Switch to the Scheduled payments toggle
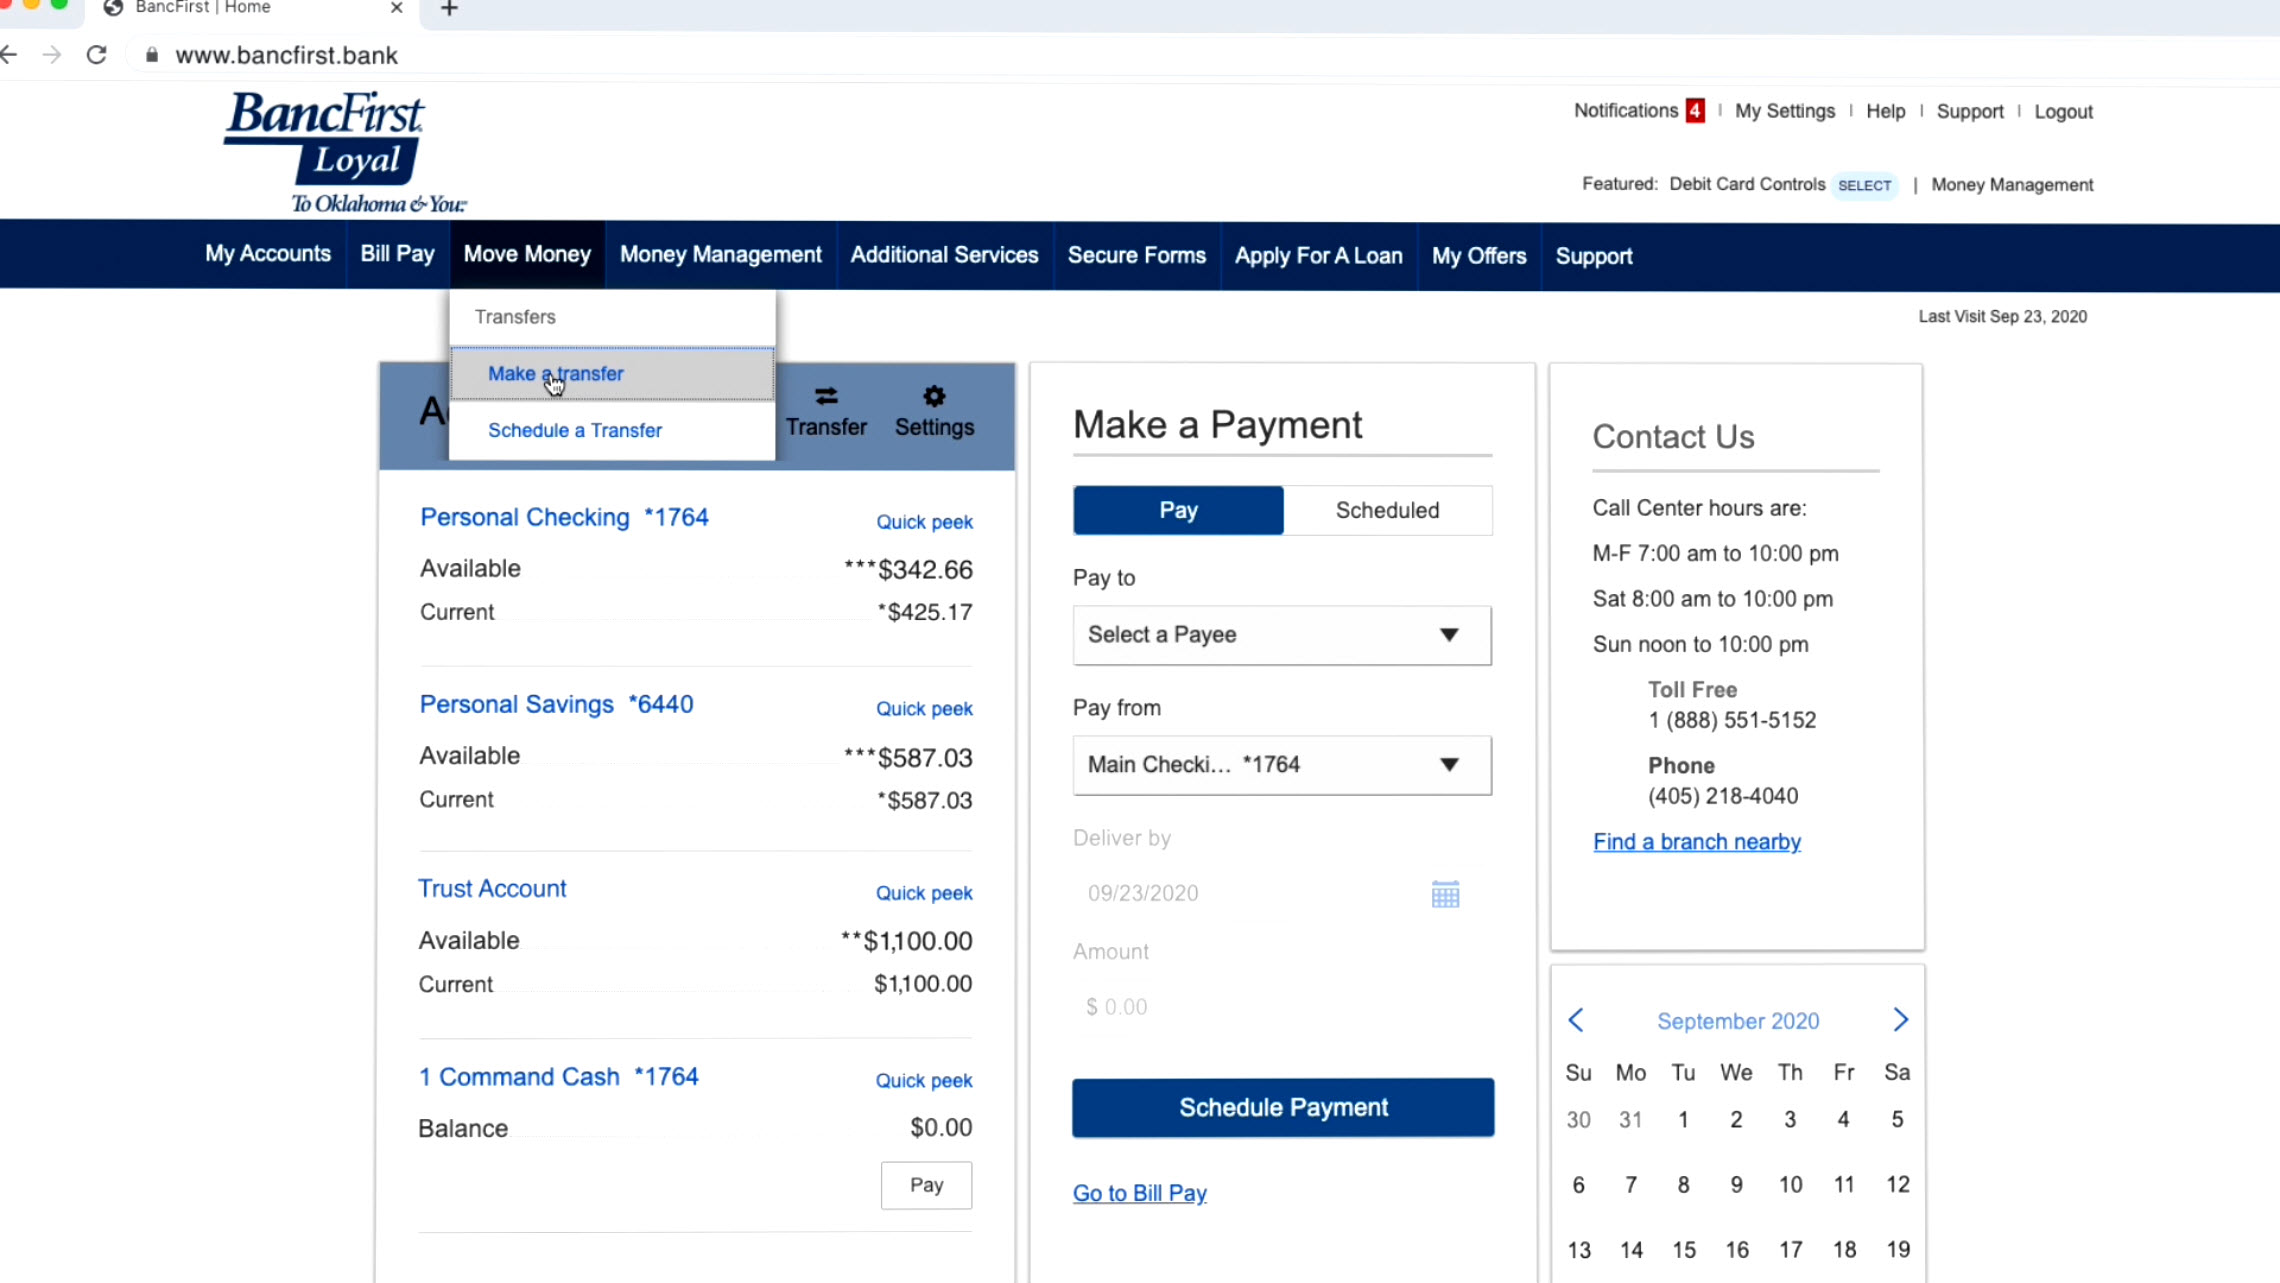2280x1283 pixels. [1386, 510]
